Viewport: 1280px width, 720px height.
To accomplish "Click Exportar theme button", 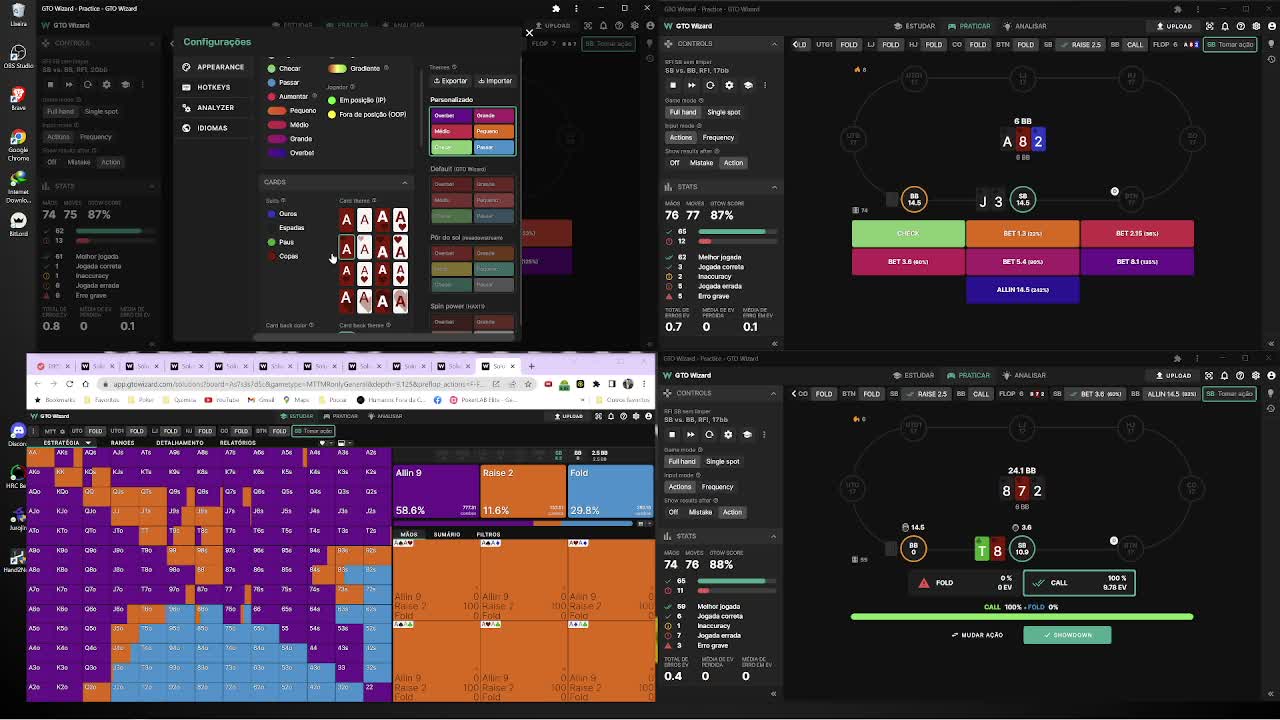I will [x=450, y=81].
